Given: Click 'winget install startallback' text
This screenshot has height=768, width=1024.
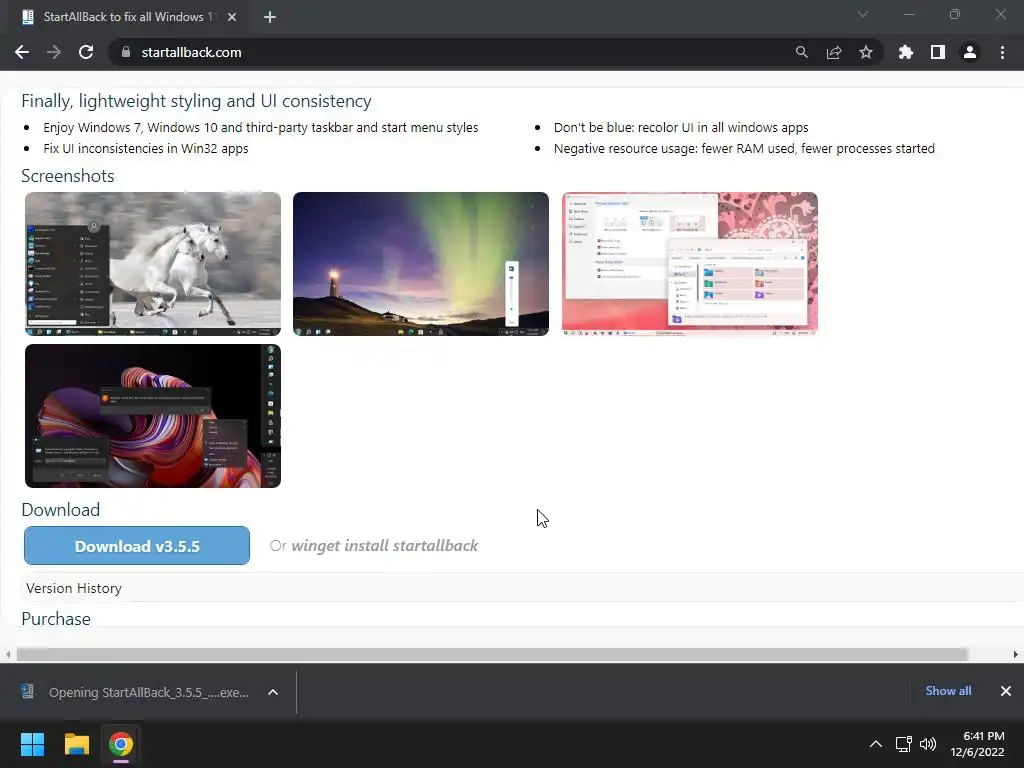Looking at the screenshot, I should (385, 546).
